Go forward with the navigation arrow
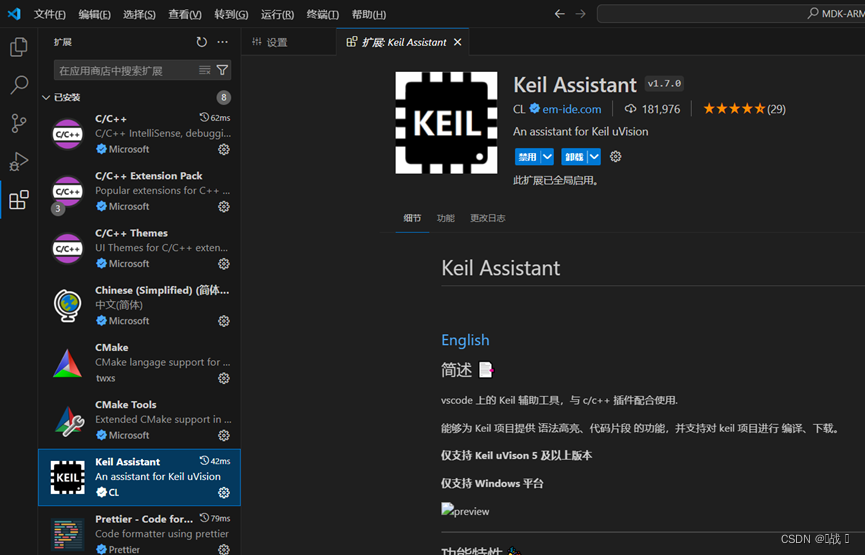This screenshot has height=555, width=865. pos(580,14)
